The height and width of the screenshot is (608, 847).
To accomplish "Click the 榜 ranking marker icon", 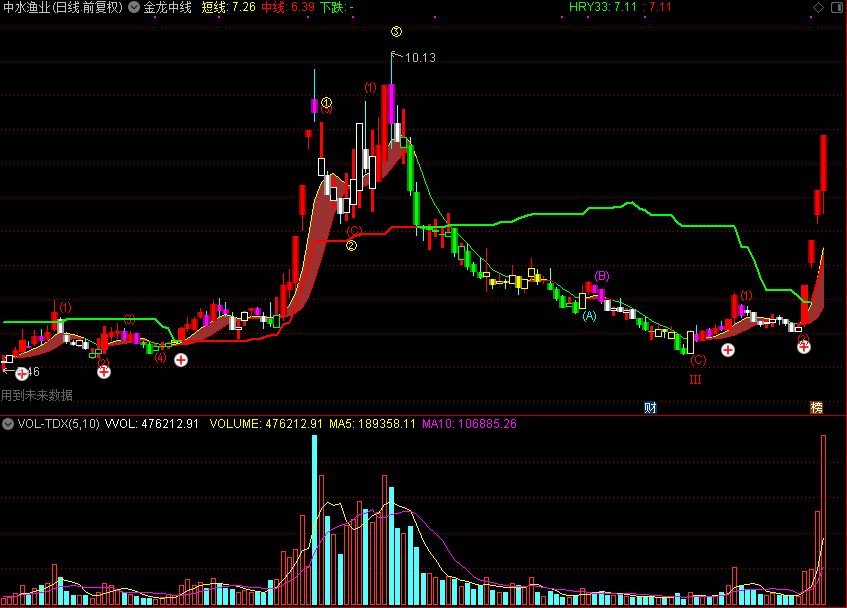I will [x=816, y=408].
